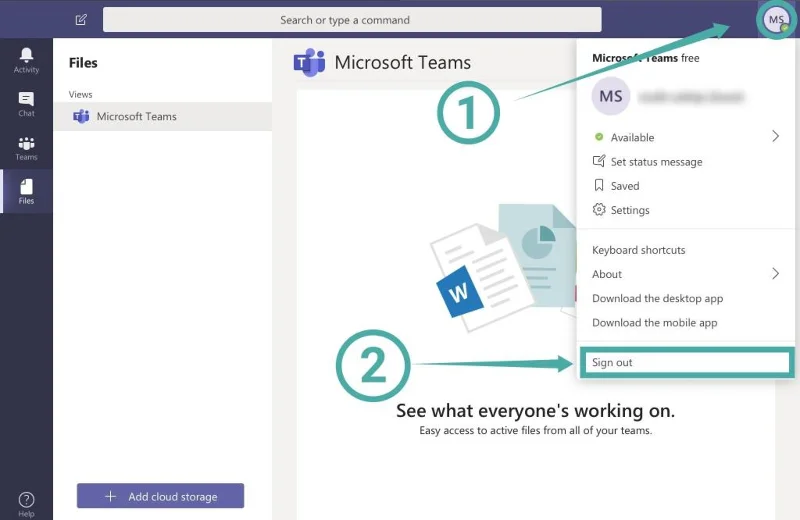800x520 pixels.
Task: Click the large MS avatar in profile menu
Action: tap(611, 96)
